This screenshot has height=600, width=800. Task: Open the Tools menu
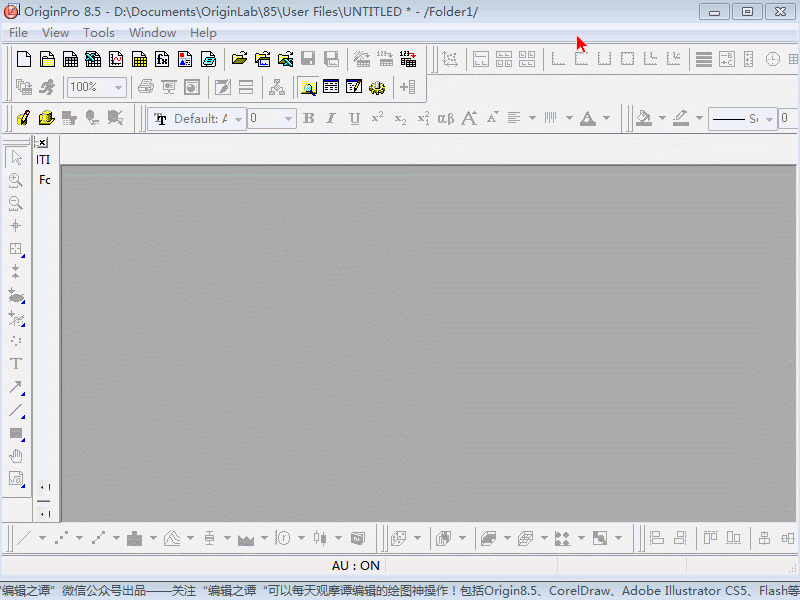99,33
